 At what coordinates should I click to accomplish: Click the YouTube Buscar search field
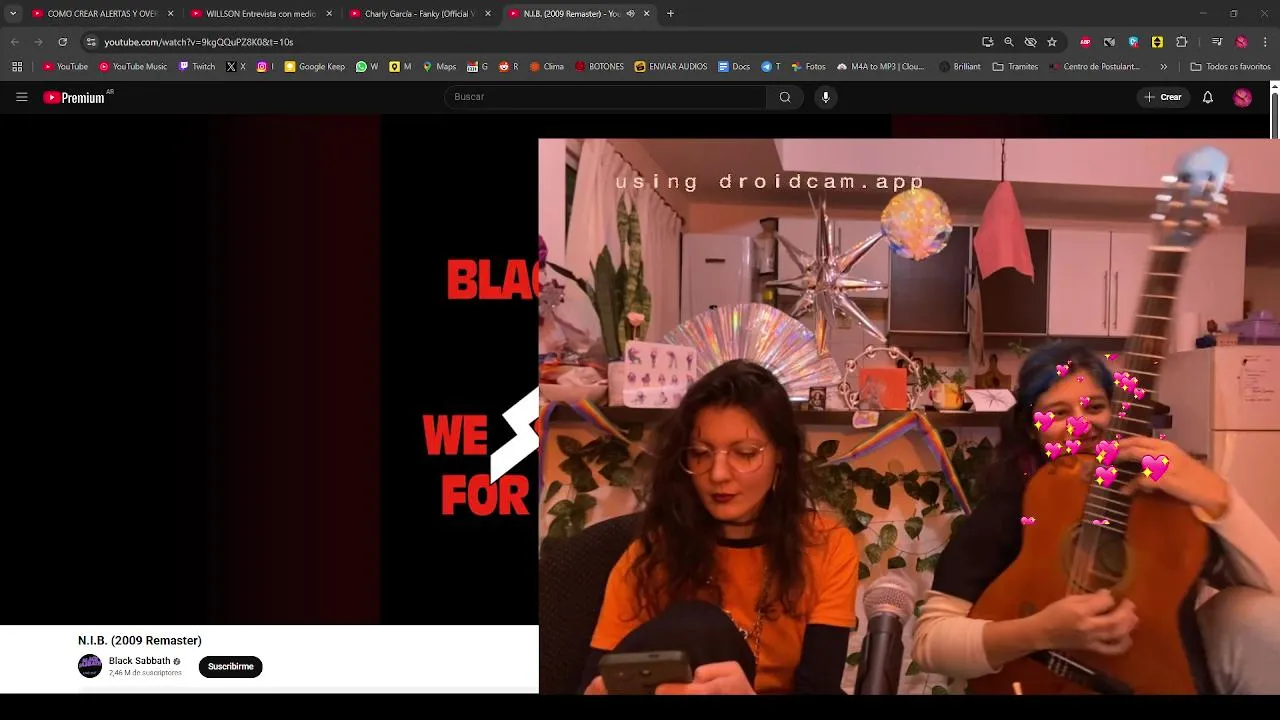point(605,97)
